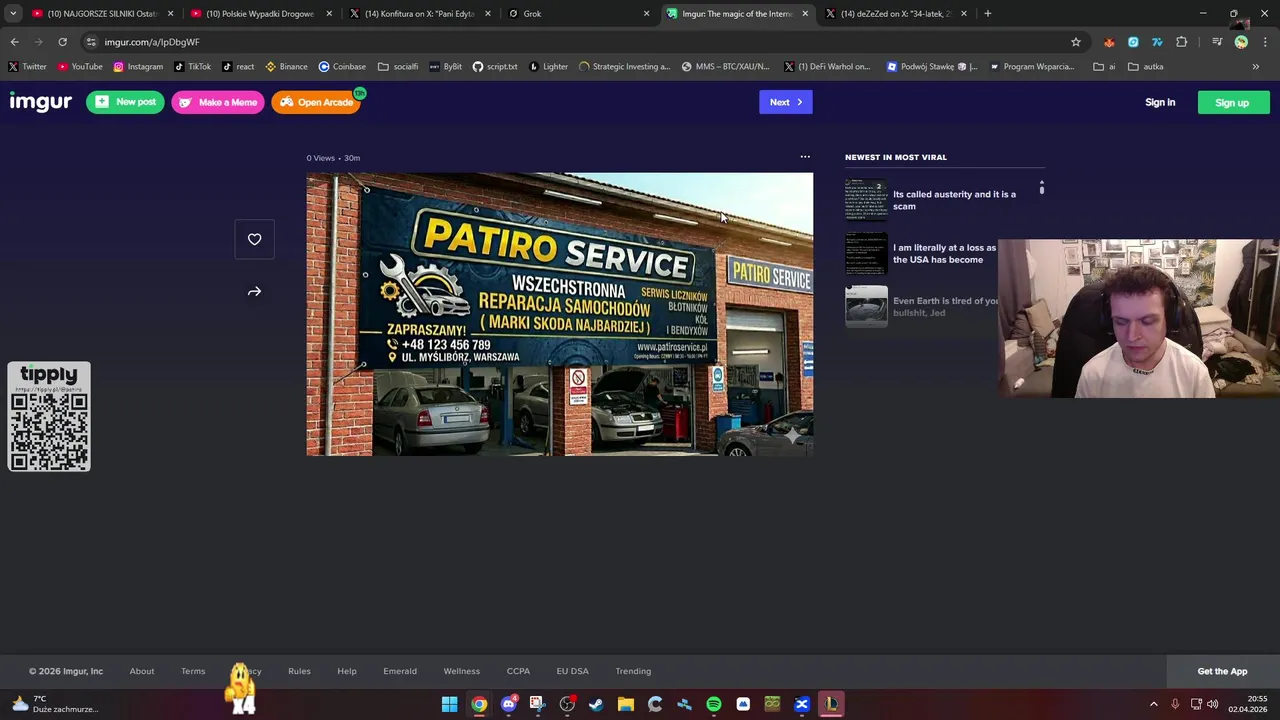This screenshot has height=720, width=1280.
Task: Share the post using the arrow icon
Action: [x=254, y=292]
